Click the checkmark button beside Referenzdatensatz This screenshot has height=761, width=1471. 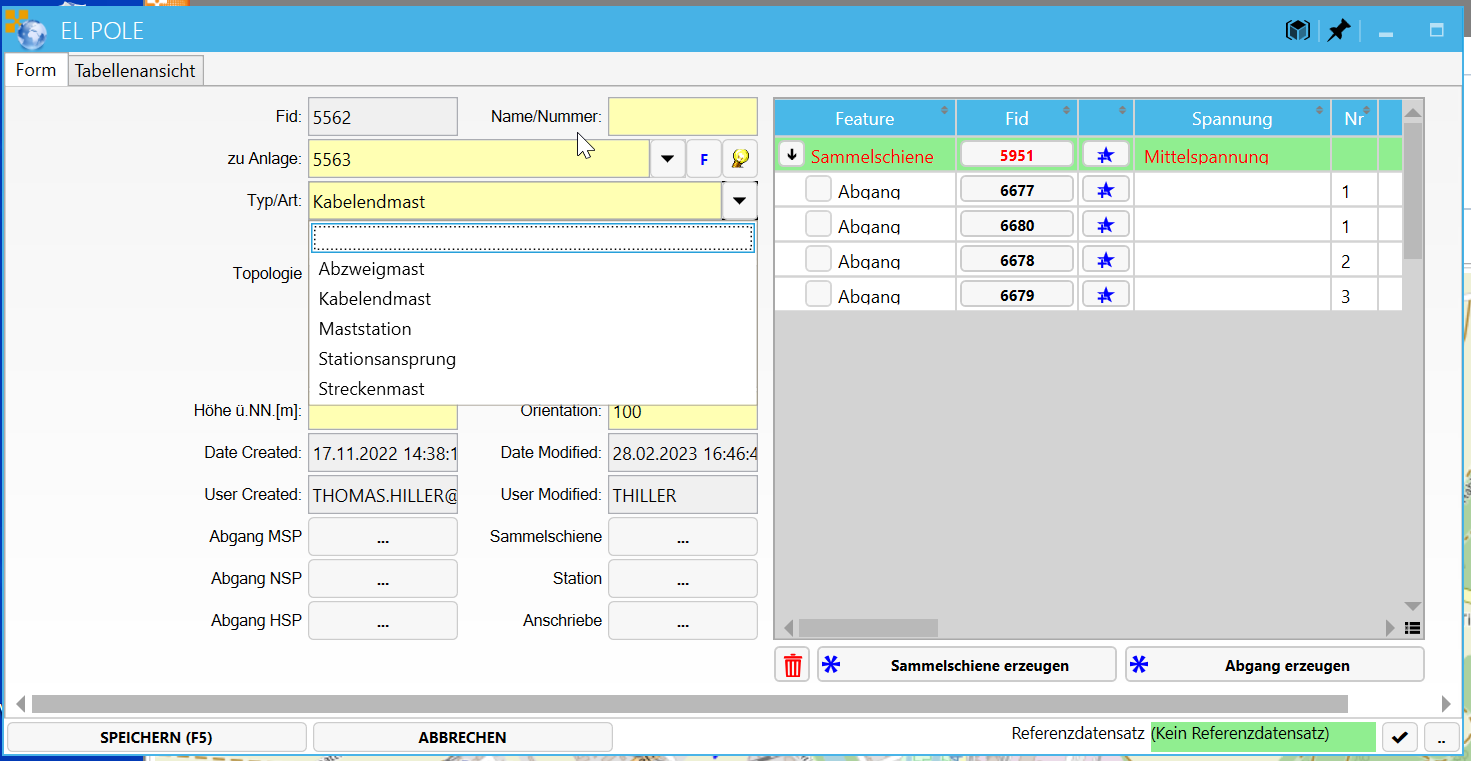[1400, 737]
